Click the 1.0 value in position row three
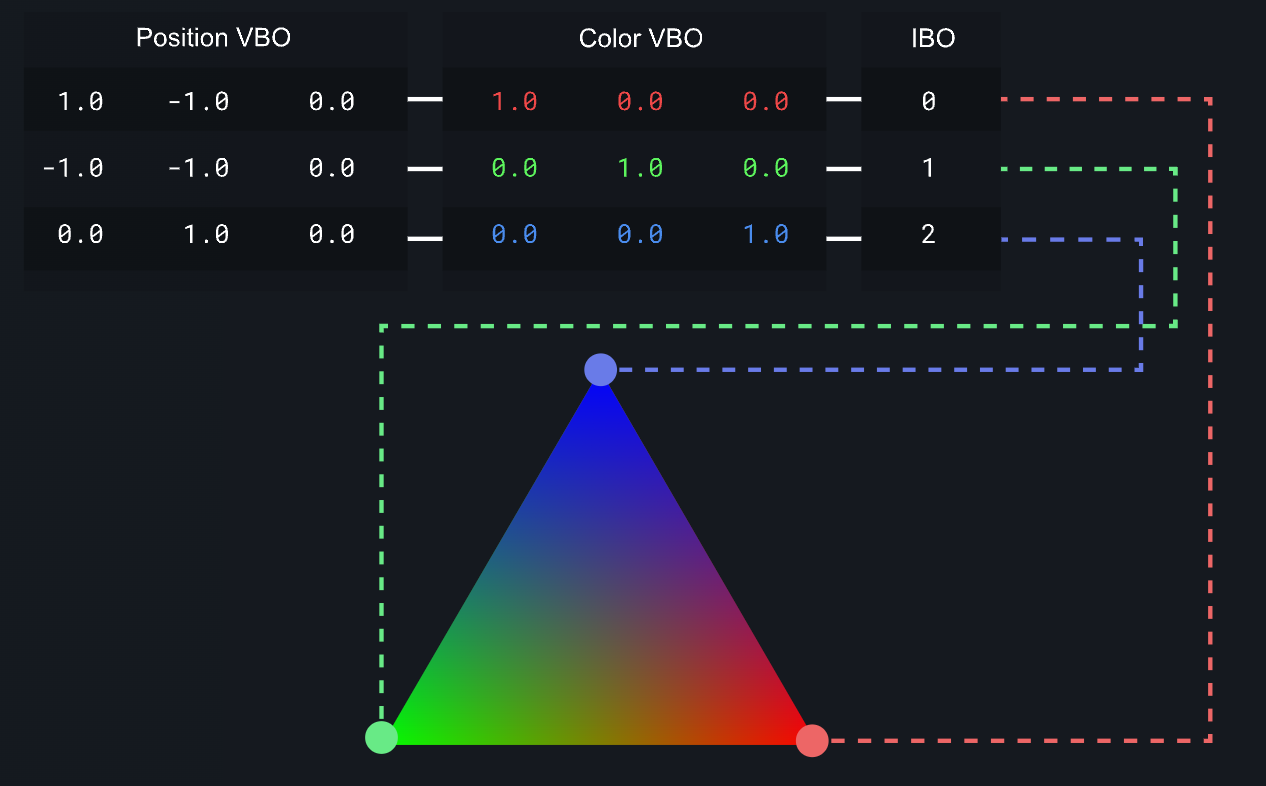 [x=206, y=234]
